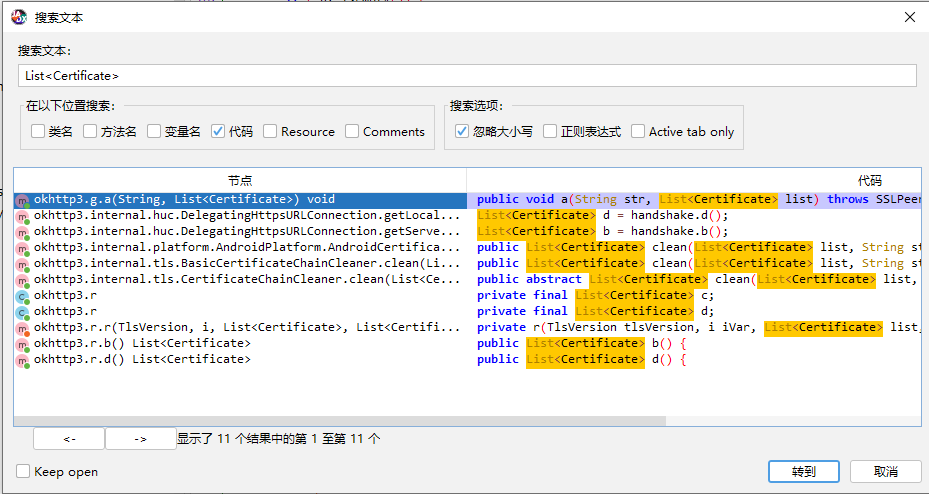Enable the Resource search checkbox

click(270, 131)
